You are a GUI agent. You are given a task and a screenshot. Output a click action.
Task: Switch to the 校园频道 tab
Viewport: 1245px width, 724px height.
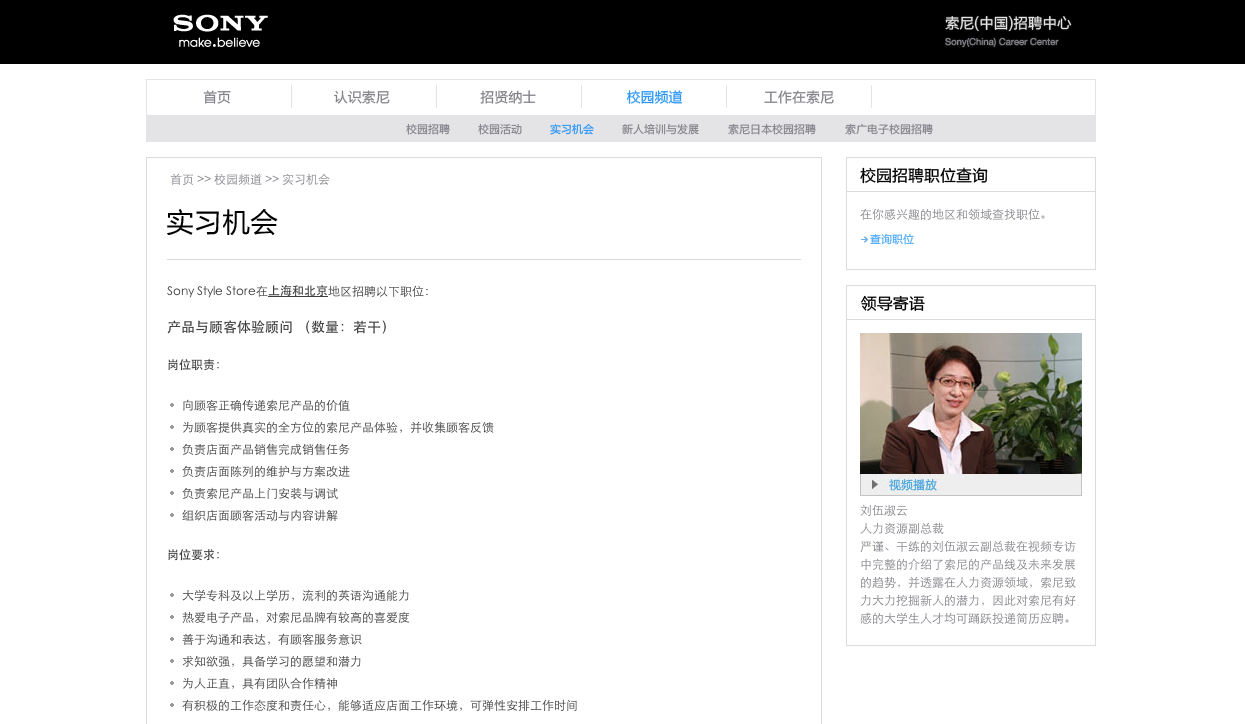(654, 97)
